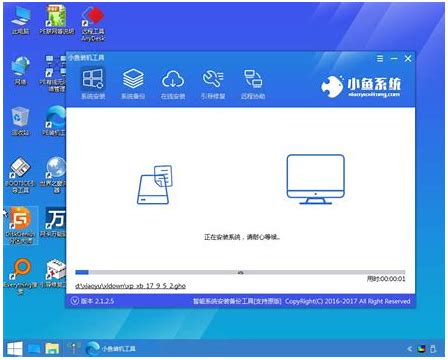
Task: Select the 系统安装 Windows icon tab
Action: [93, 84]
